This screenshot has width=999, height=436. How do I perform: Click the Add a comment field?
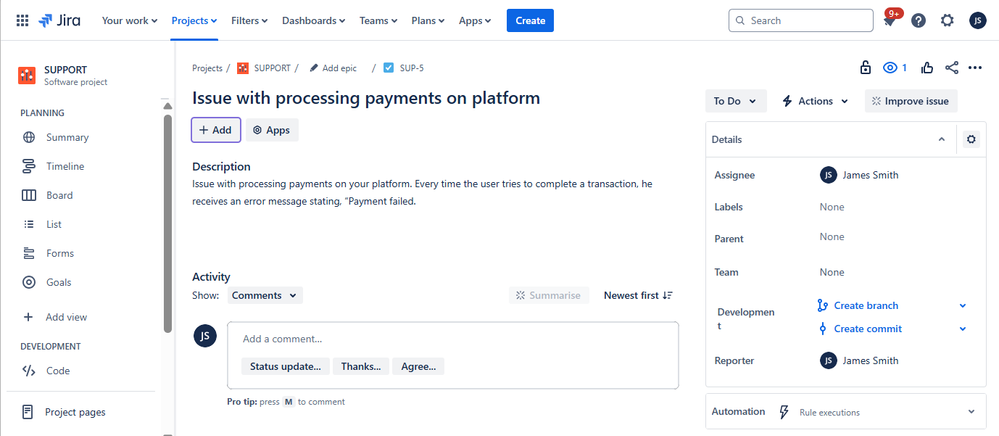point(453,339)
